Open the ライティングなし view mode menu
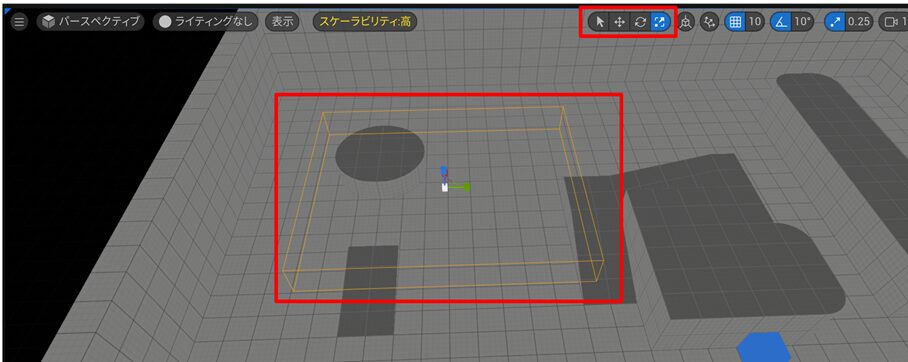The image size is (908, 362). point(206,22)
